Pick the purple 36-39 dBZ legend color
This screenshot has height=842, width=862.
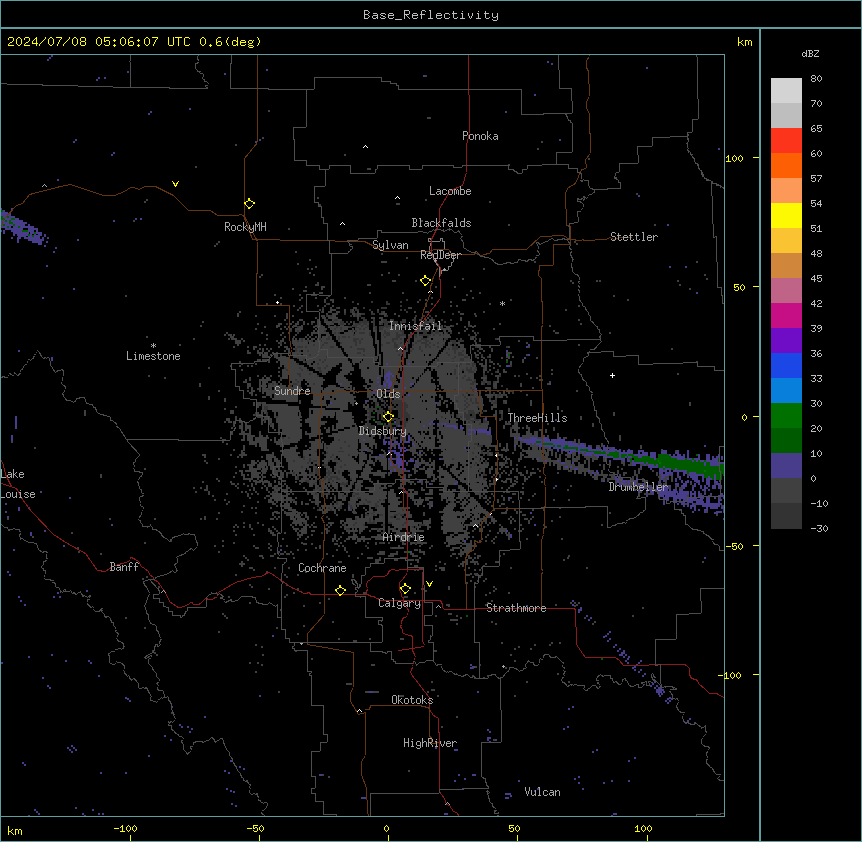786,340
